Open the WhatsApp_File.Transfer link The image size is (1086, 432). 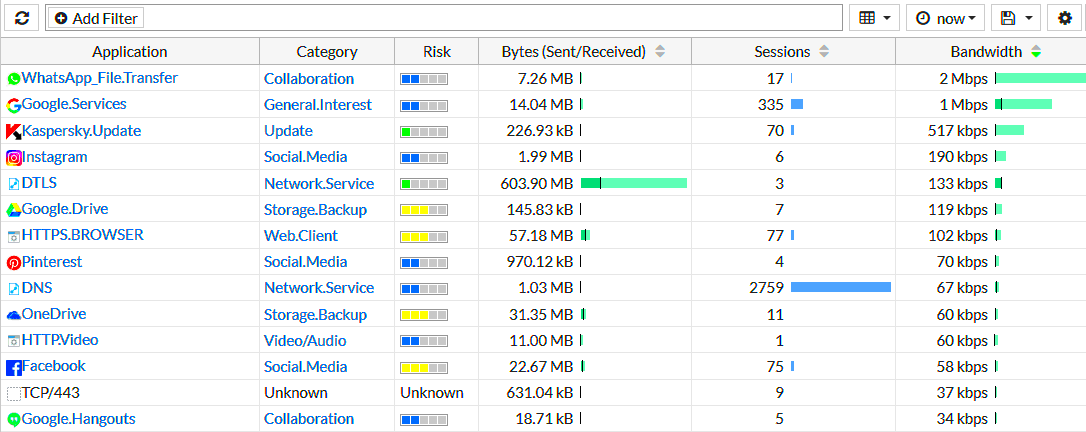tap(100, 78)
